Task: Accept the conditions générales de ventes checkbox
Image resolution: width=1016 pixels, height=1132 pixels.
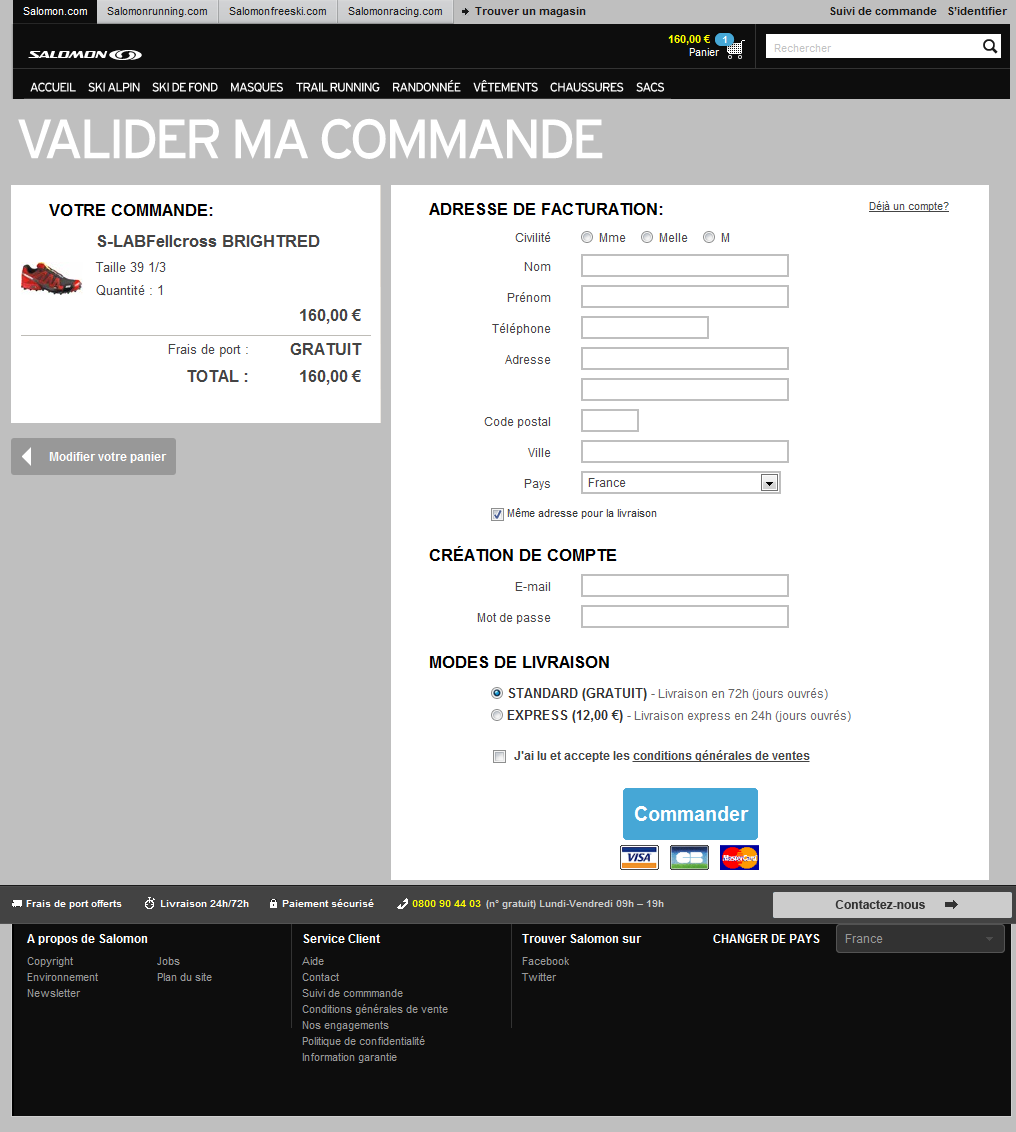Action: pos(499,756)
